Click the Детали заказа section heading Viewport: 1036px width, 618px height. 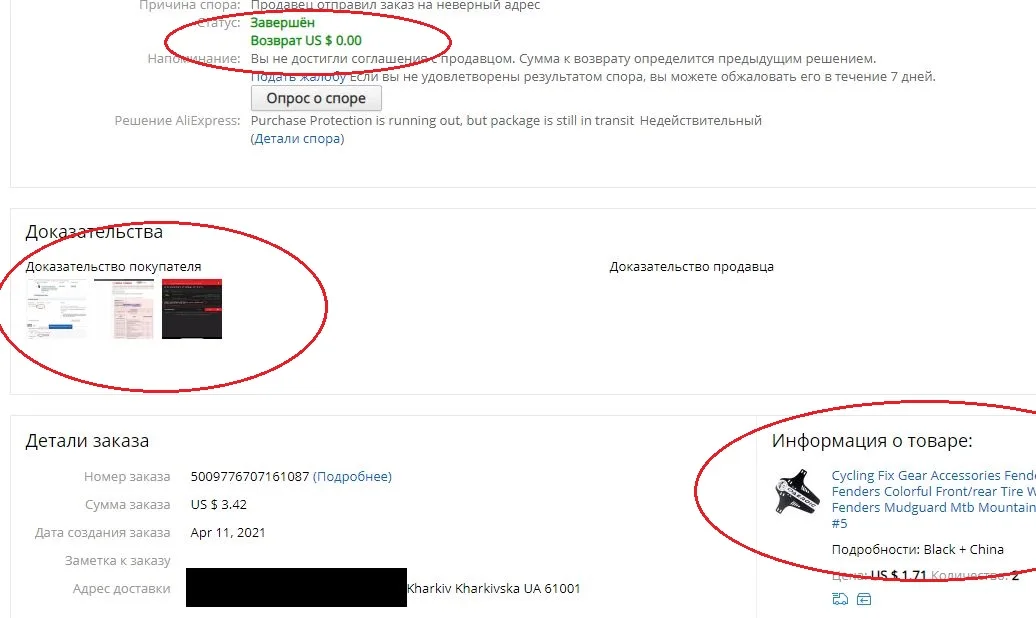[x=87, y=441]
